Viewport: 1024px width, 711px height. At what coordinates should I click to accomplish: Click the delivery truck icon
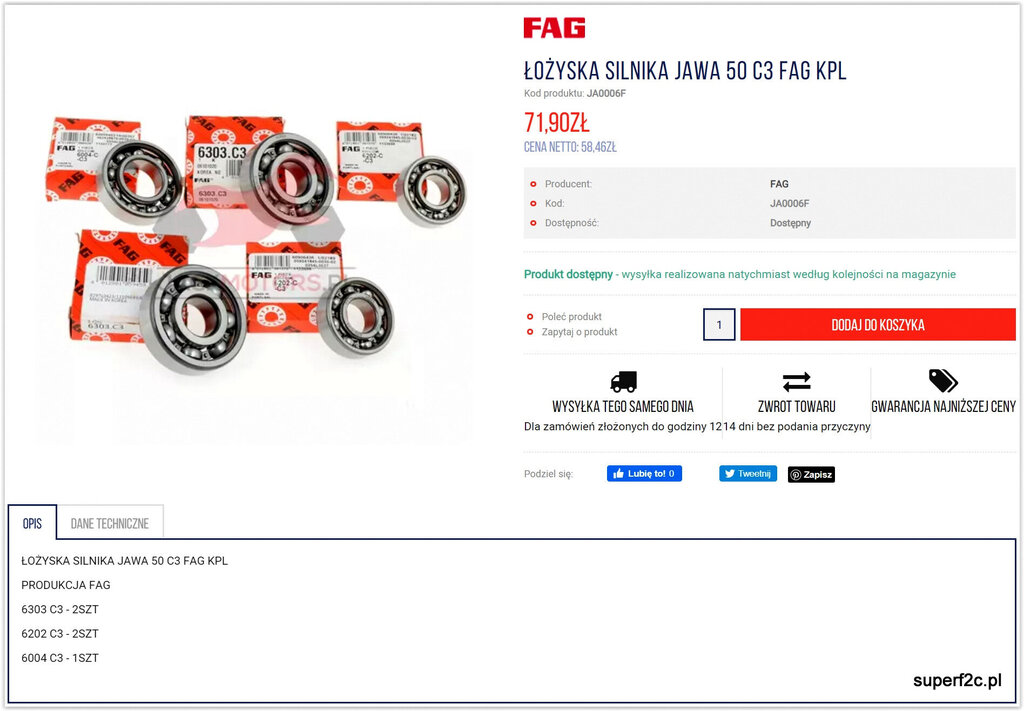[x=623, y=381]
